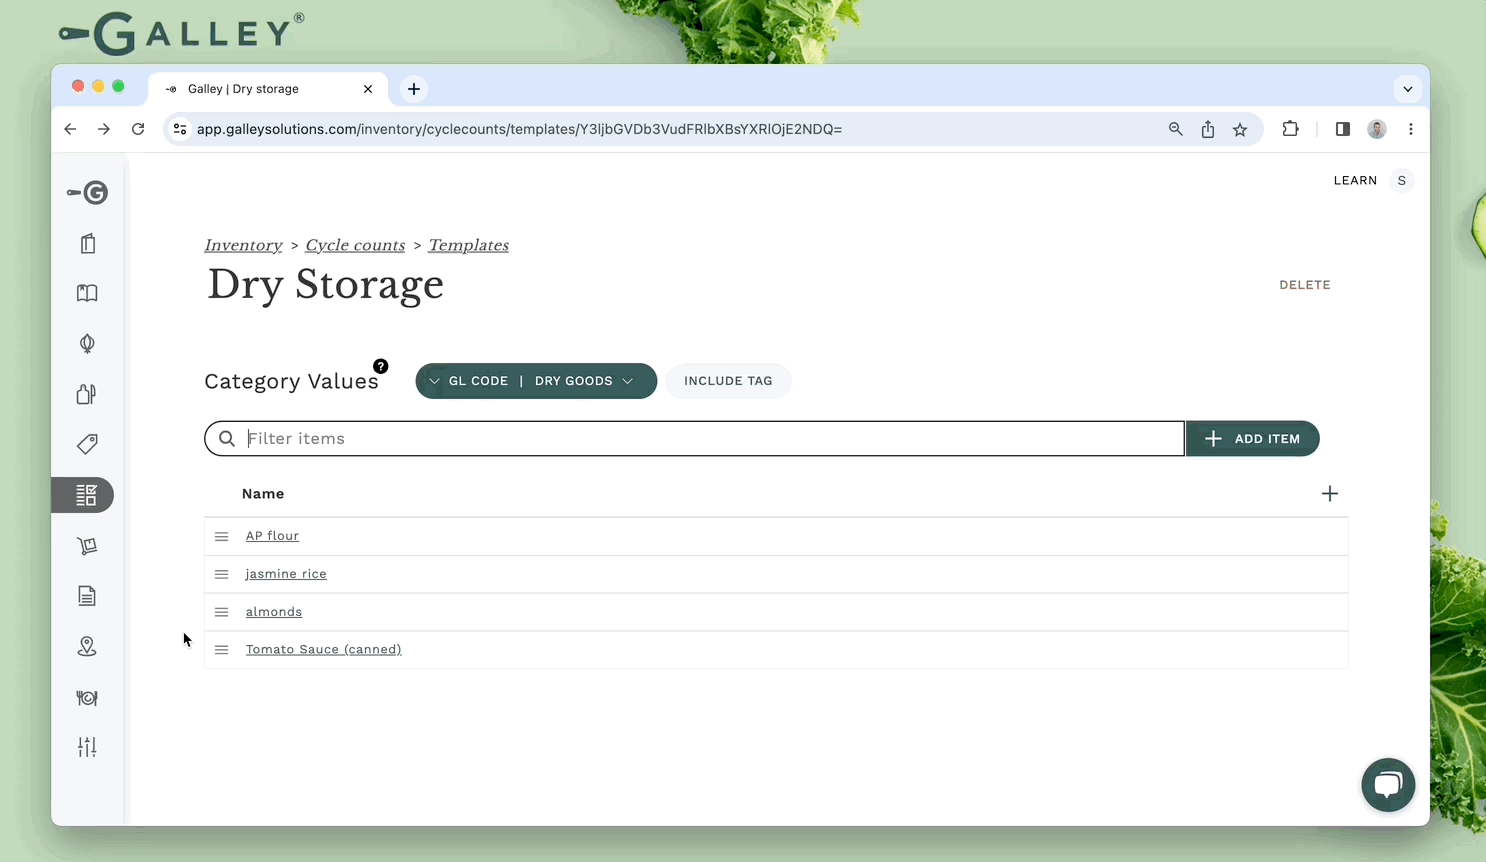Expand the browser tab list chevron
The image size is (1486, 862).
point(1407,89)
